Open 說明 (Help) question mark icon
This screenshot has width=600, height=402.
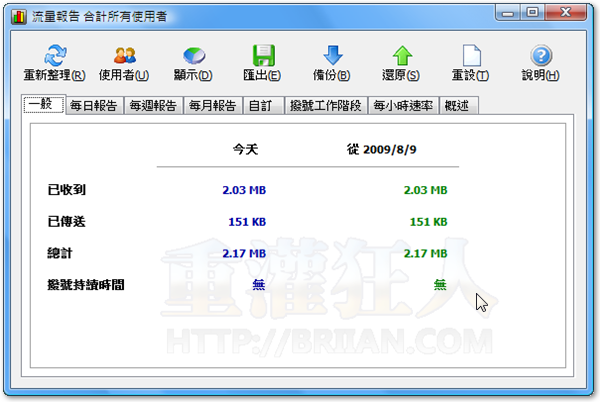tap(541, 56)
